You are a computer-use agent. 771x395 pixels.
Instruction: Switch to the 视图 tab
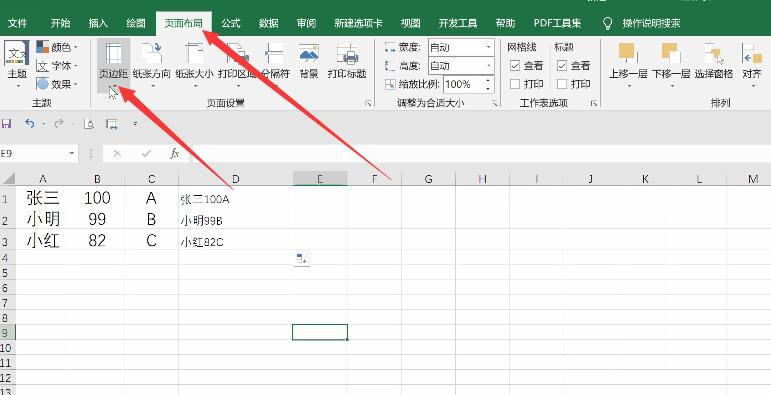pyautogui.click(x=411, y=23)
